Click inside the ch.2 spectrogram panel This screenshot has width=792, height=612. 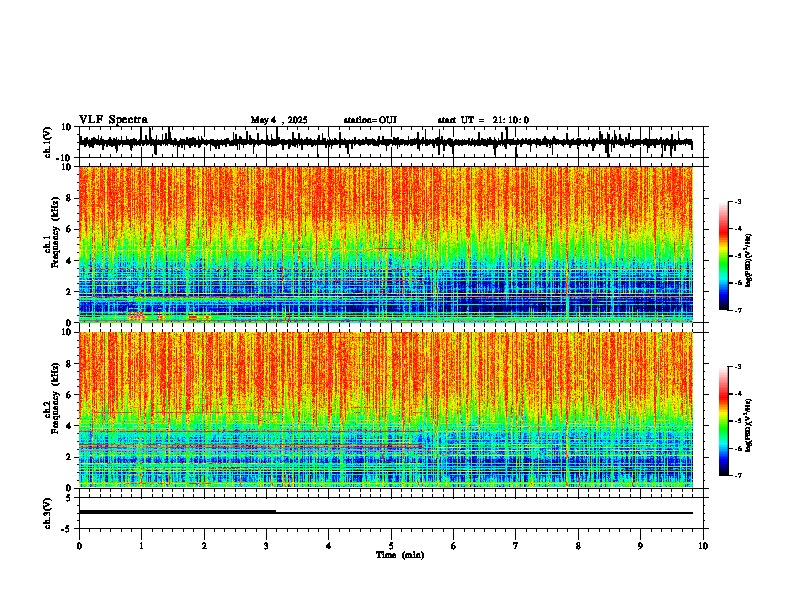[385, 410]
